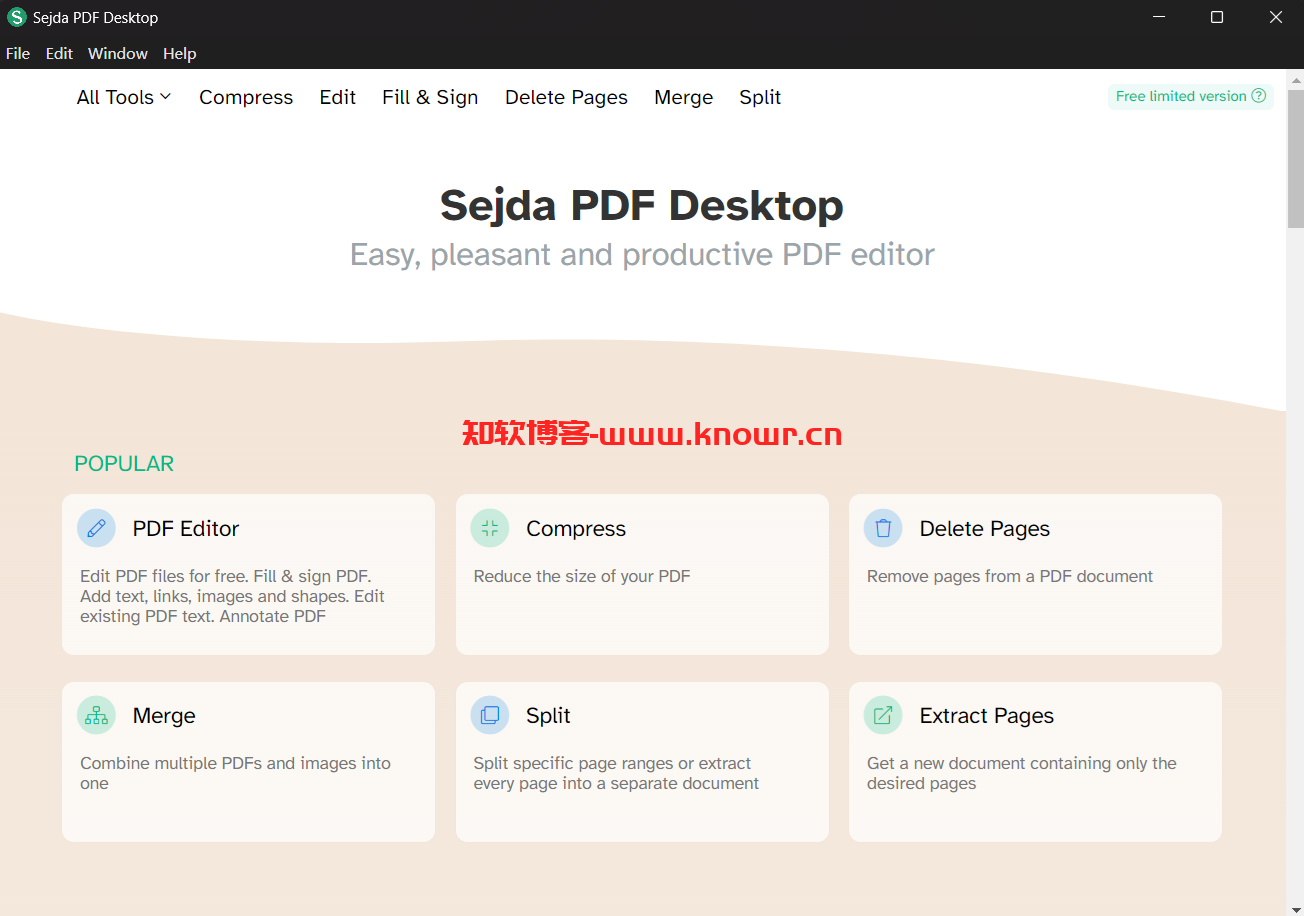Click the Split pages icon
This screenshot has width=1304, height=916.
(x=490, y=715)
